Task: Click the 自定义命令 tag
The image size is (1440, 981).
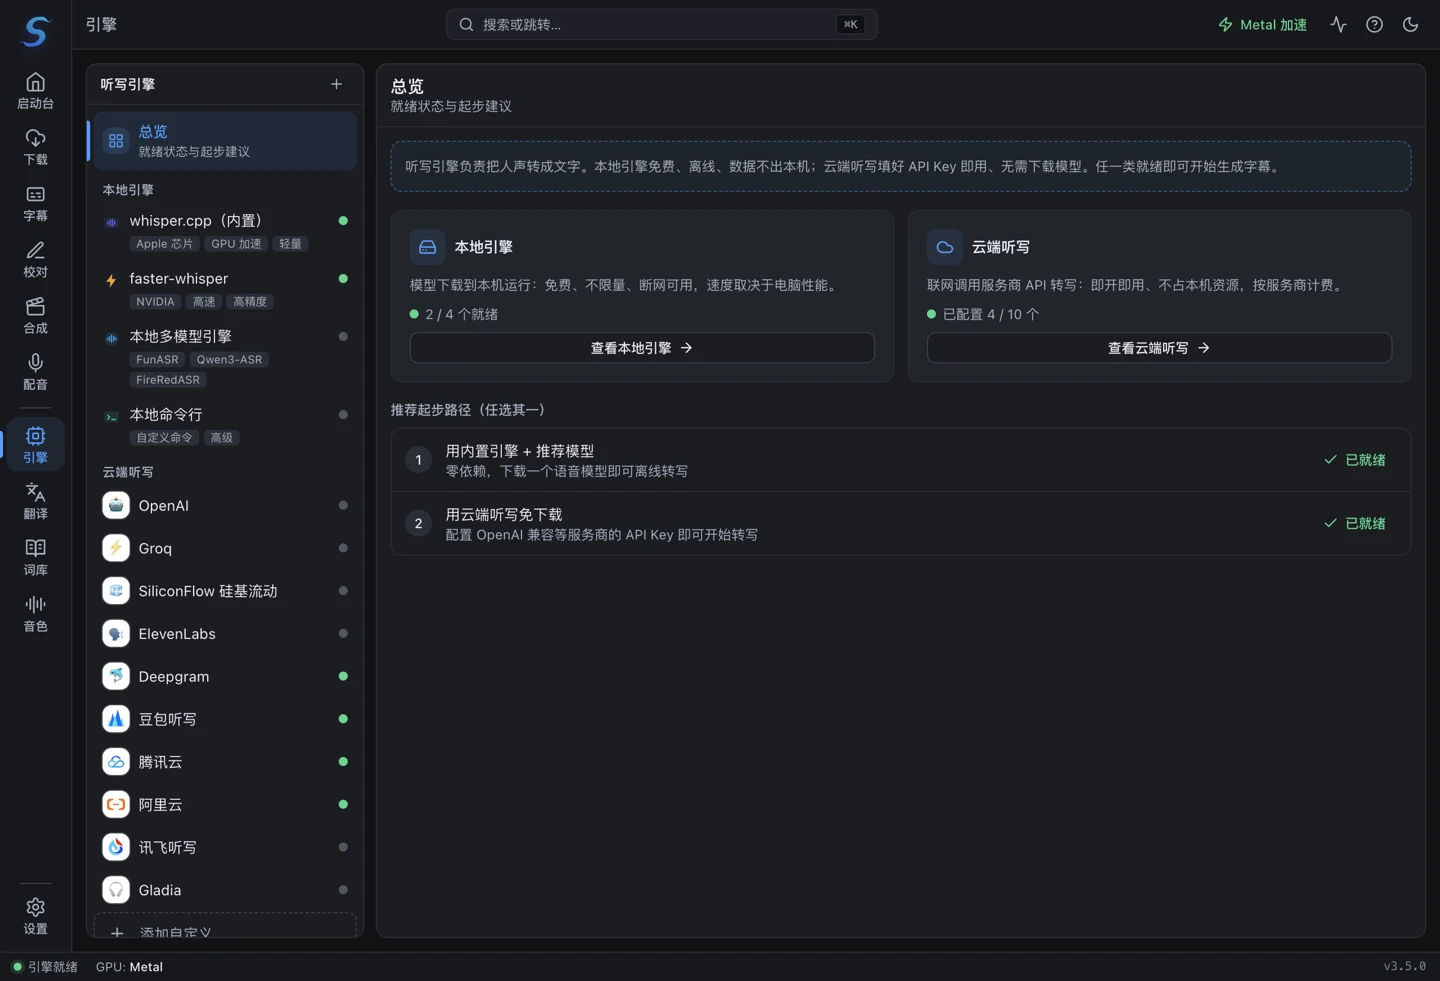Action: pos(164,438)
